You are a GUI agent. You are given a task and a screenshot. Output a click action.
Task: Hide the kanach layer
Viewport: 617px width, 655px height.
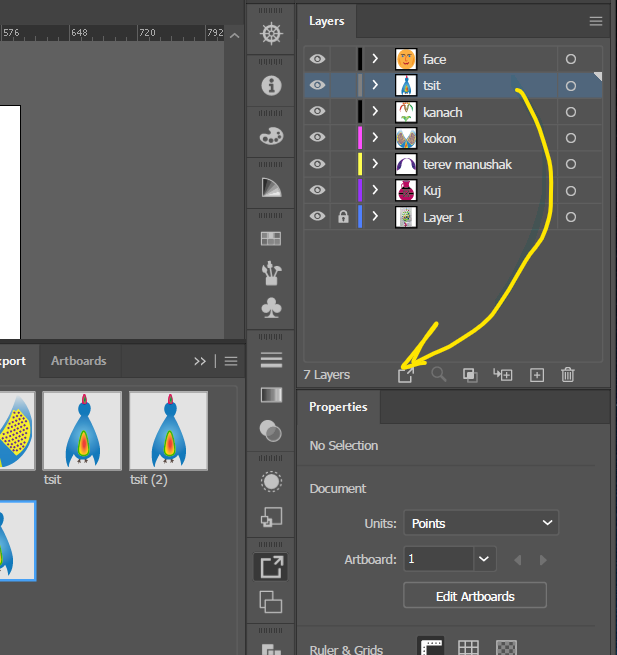[317, 111]
